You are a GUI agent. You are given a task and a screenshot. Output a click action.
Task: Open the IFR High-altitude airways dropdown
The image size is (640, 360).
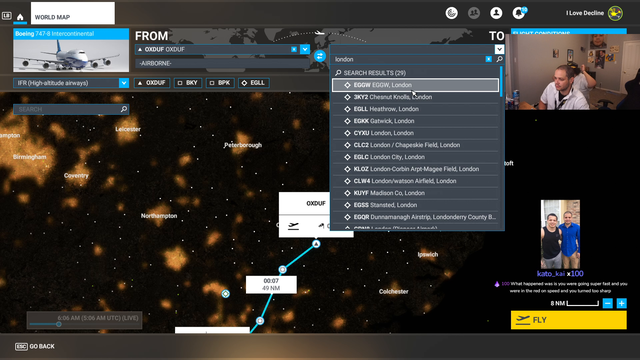pos(124,83)
